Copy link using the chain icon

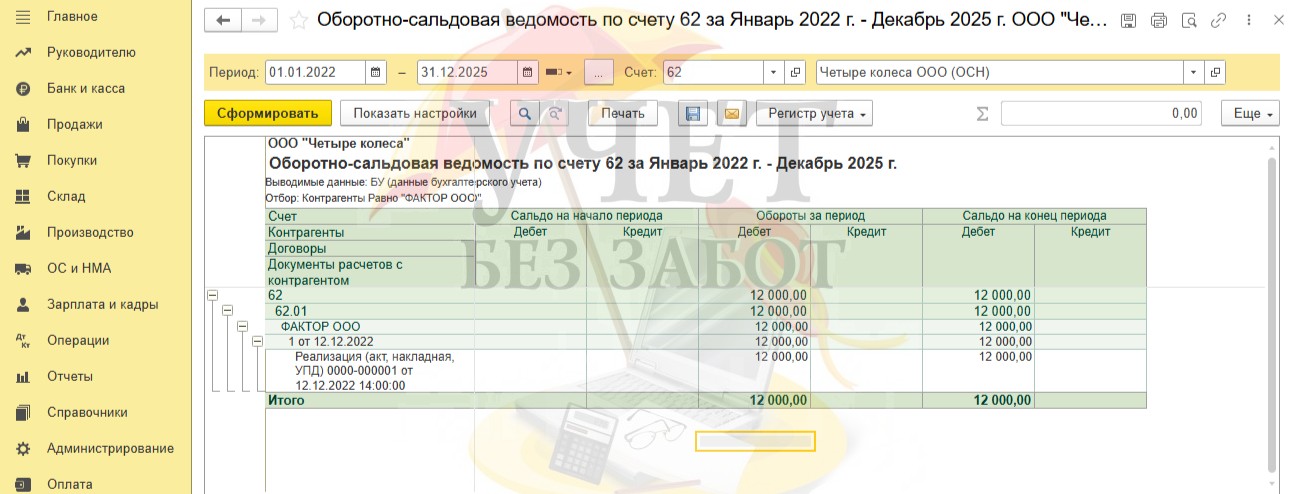coord(1218,20)
